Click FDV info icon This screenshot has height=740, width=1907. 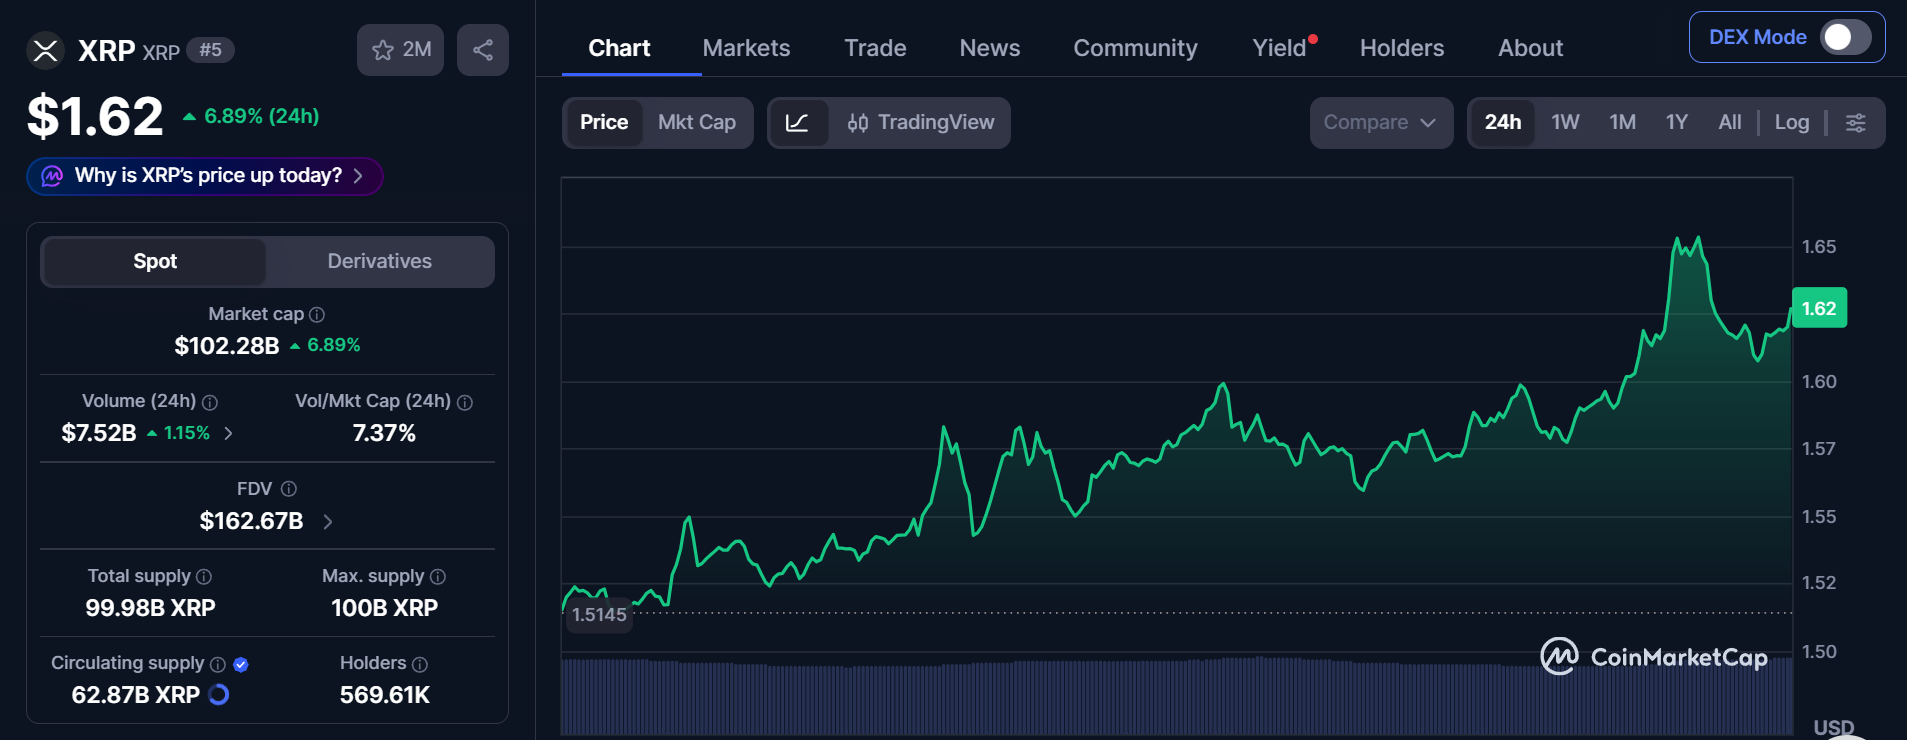tap(289, 489)
